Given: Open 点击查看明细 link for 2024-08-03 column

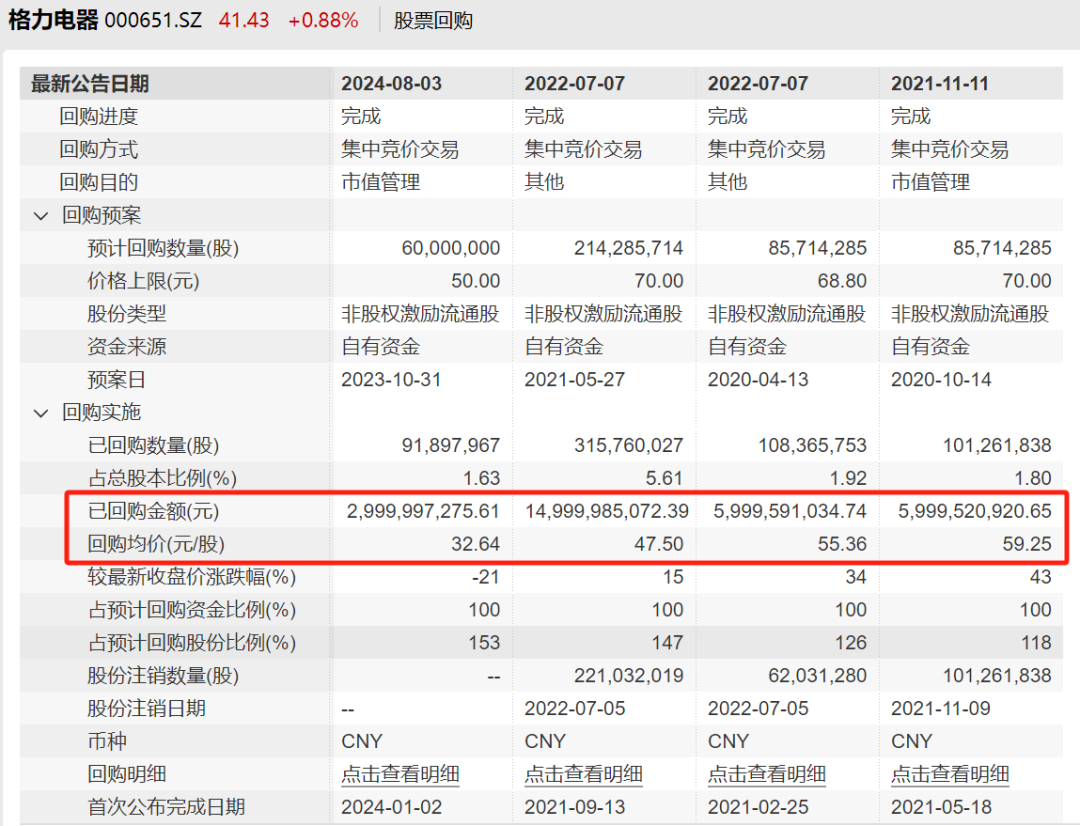Looking at the screenshot, I should coord(400,774).
